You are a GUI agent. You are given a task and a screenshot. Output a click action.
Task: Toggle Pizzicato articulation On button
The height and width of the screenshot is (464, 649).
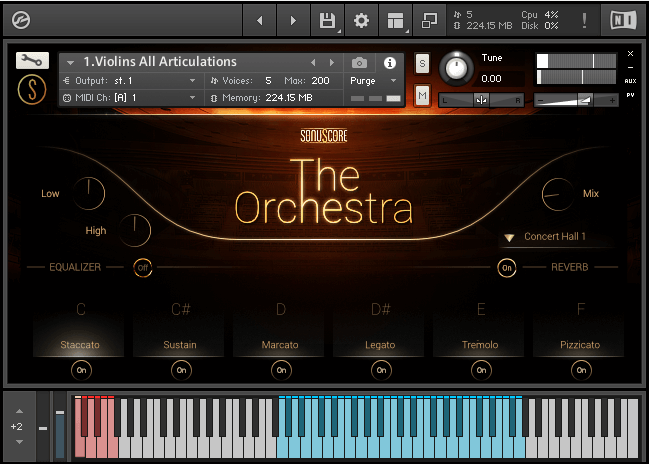pos(582,370)
